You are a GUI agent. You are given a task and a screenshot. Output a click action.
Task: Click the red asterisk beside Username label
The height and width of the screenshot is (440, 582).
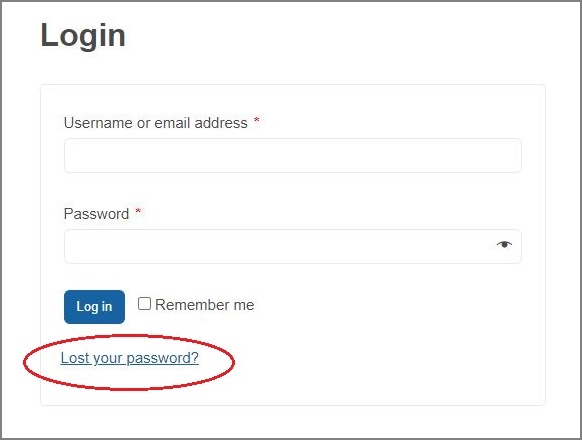coord(256,120)
